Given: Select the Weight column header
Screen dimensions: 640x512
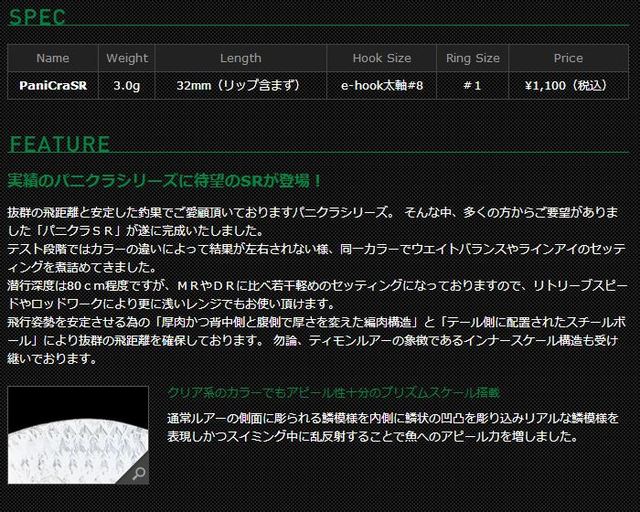Looking at the screenshot, I should (127, 58).
